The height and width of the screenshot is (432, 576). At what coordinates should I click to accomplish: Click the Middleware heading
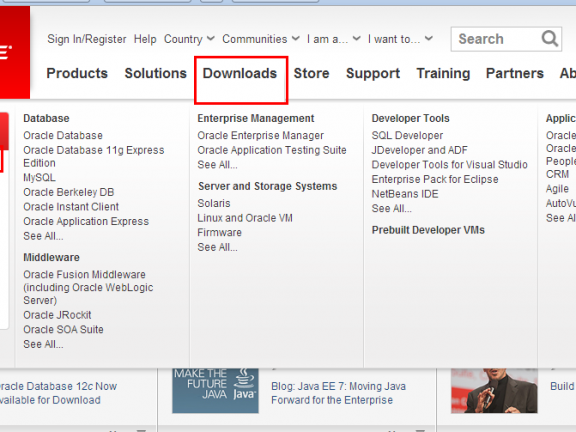51,258
